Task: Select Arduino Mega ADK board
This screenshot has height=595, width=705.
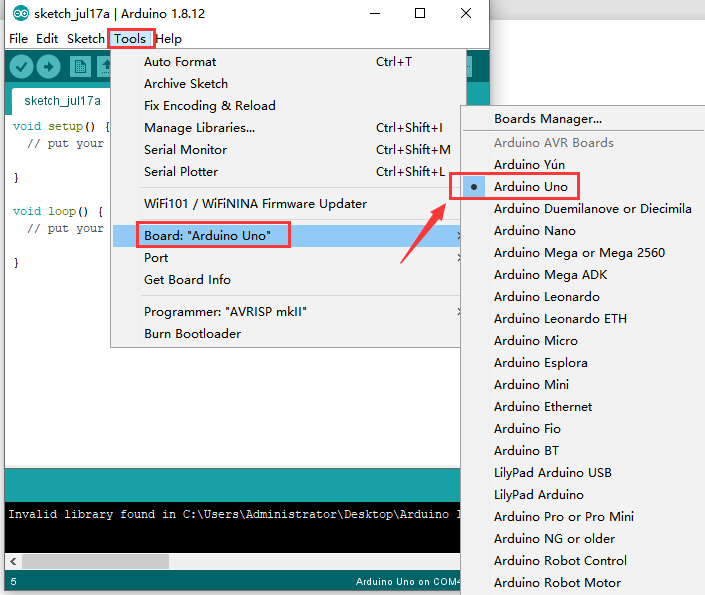Action: tap(584, 275)
